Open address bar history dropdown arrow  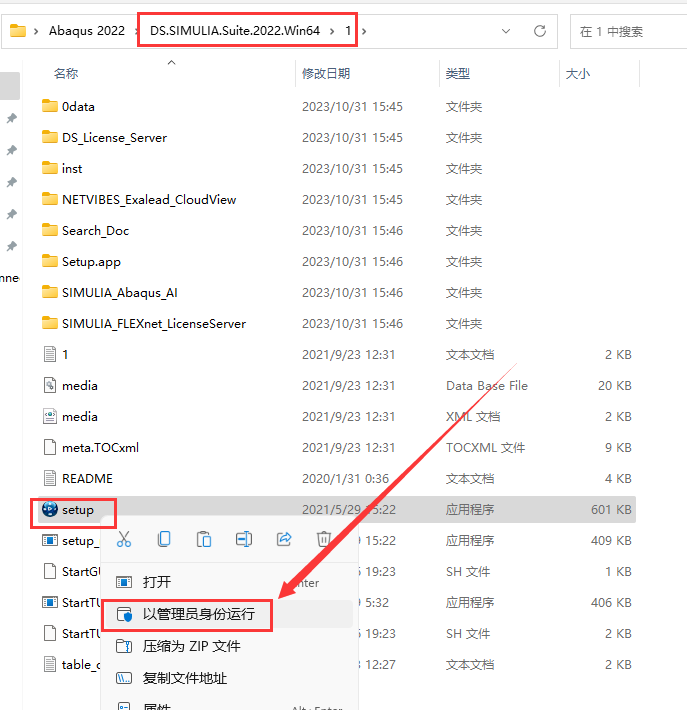pyautogui.click(x=506, y=31)
